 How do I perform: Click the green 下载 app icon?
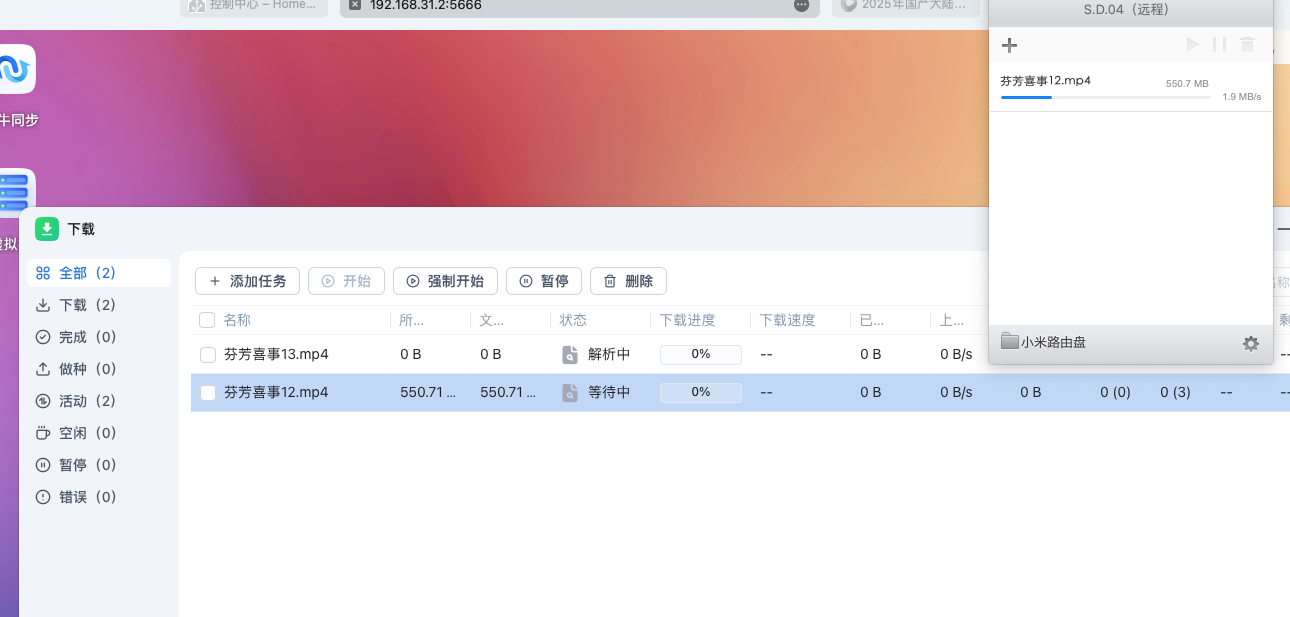(47, 229)
